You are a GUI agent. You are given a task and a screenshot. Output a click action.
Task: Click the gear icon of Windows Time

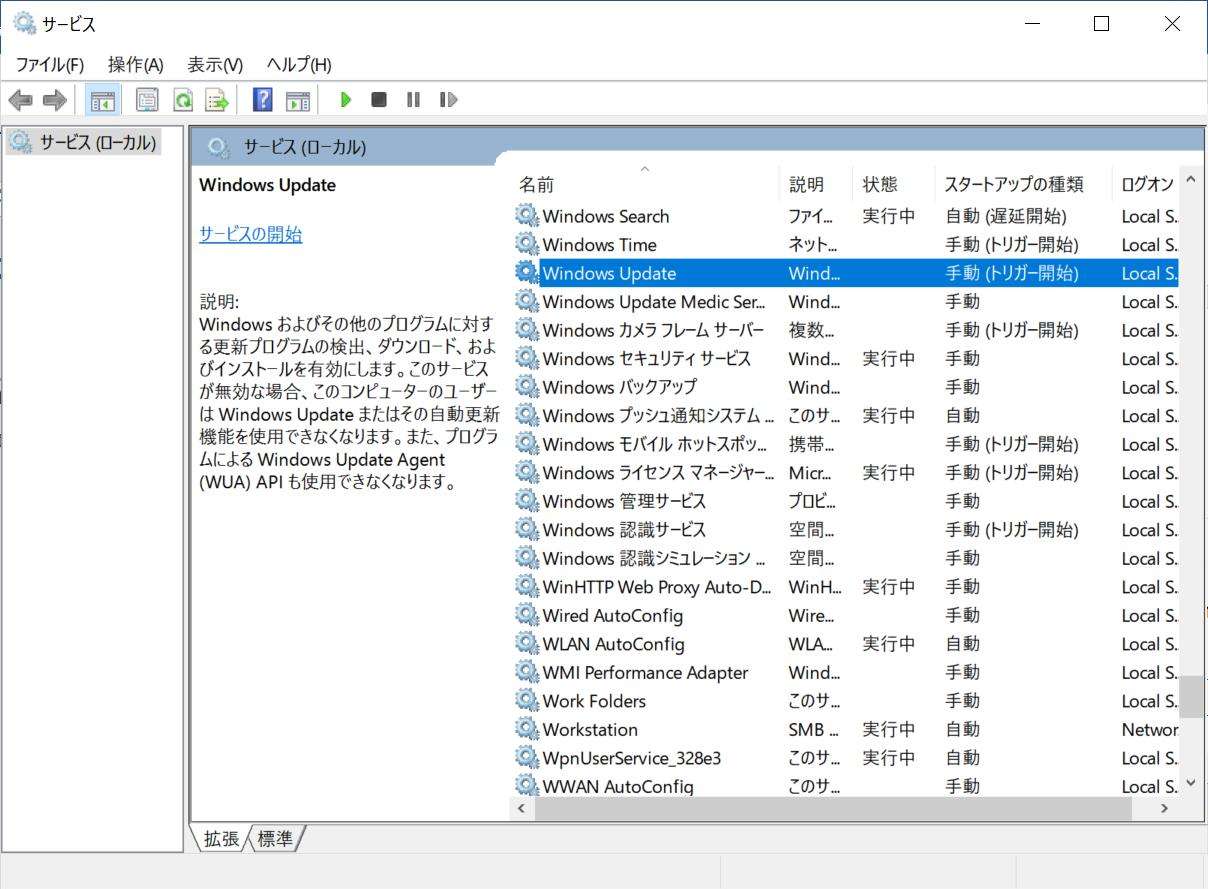527,244
